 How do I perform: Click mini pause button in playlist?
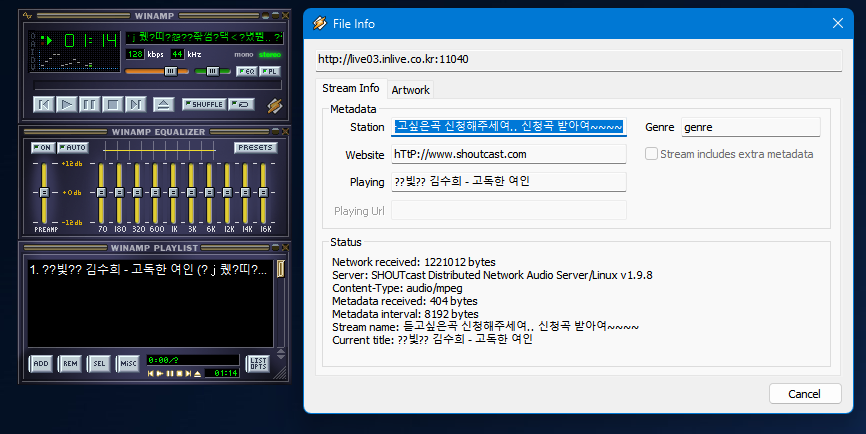(x=170, y=374)
